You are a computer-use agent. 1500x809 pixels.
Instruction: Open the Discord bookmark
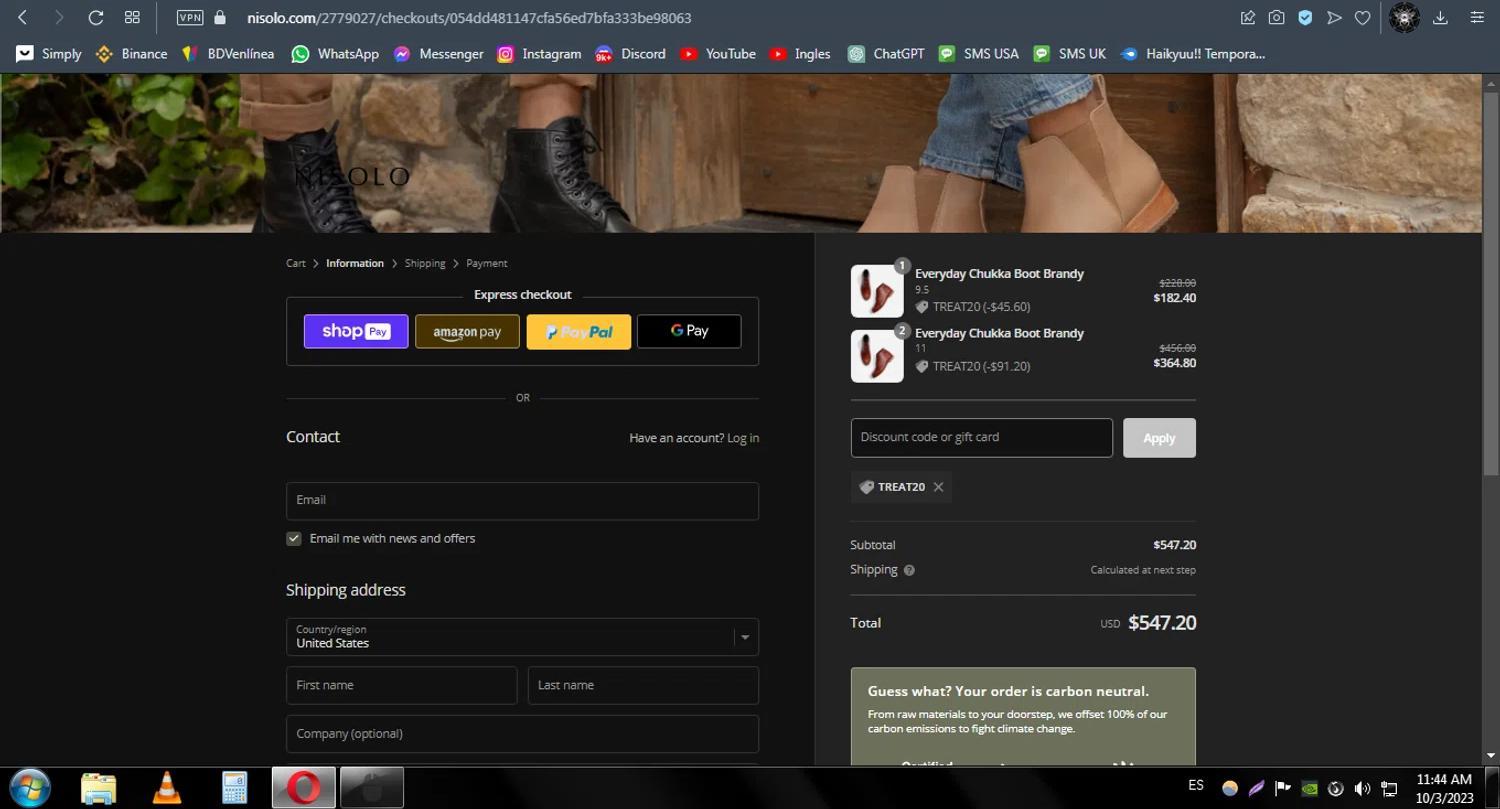click(x=630, y=54)
